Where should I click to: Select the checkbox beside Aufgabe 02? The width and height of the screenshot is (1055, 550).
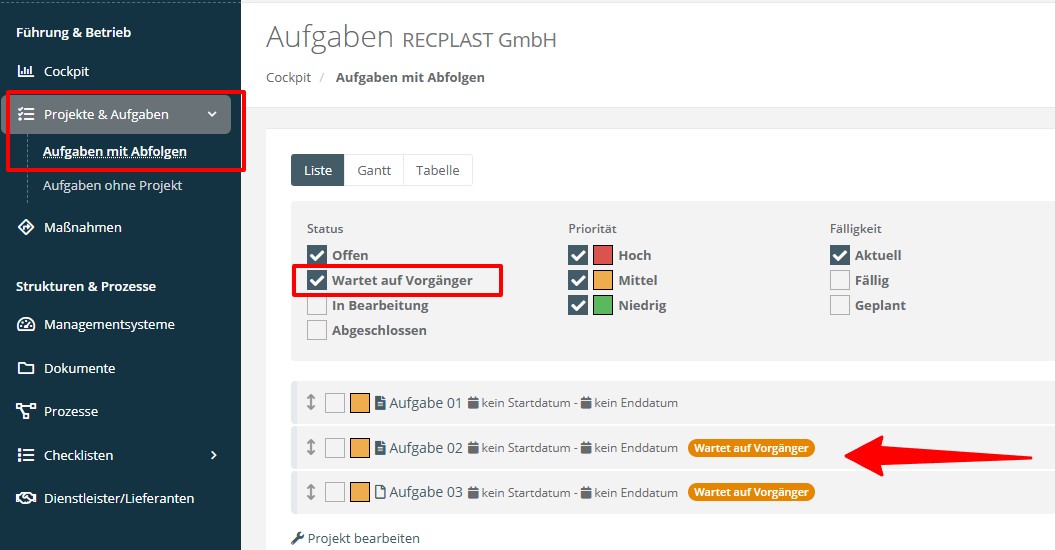pyautogui.click(x=335, y=448)
